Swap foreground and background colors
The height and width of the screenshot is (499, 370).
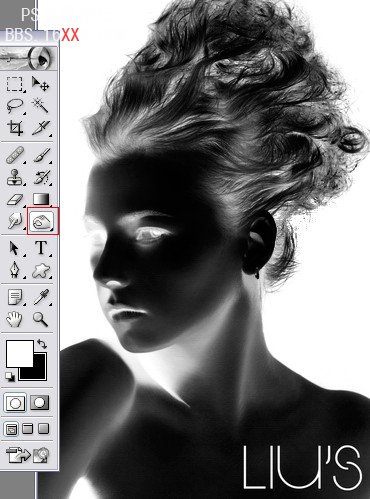pyautogui.click(x=42, y=344)
